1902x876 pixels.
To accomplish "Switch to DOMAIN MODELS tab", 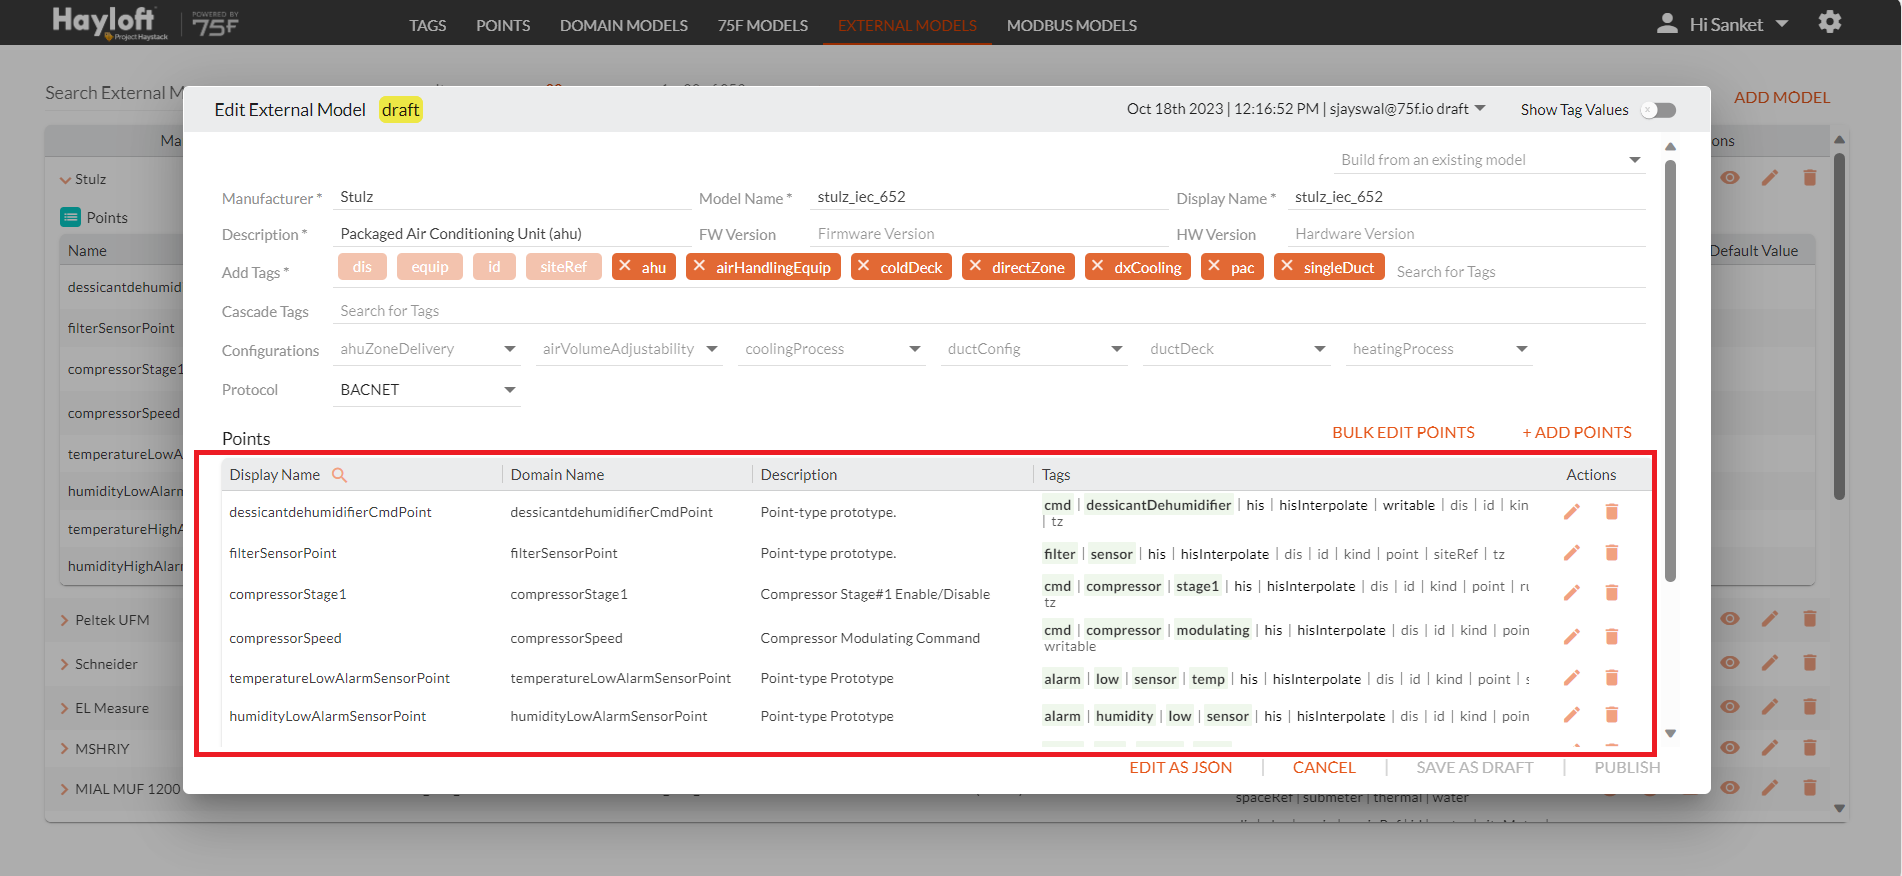I will click(x=624, y=25).
